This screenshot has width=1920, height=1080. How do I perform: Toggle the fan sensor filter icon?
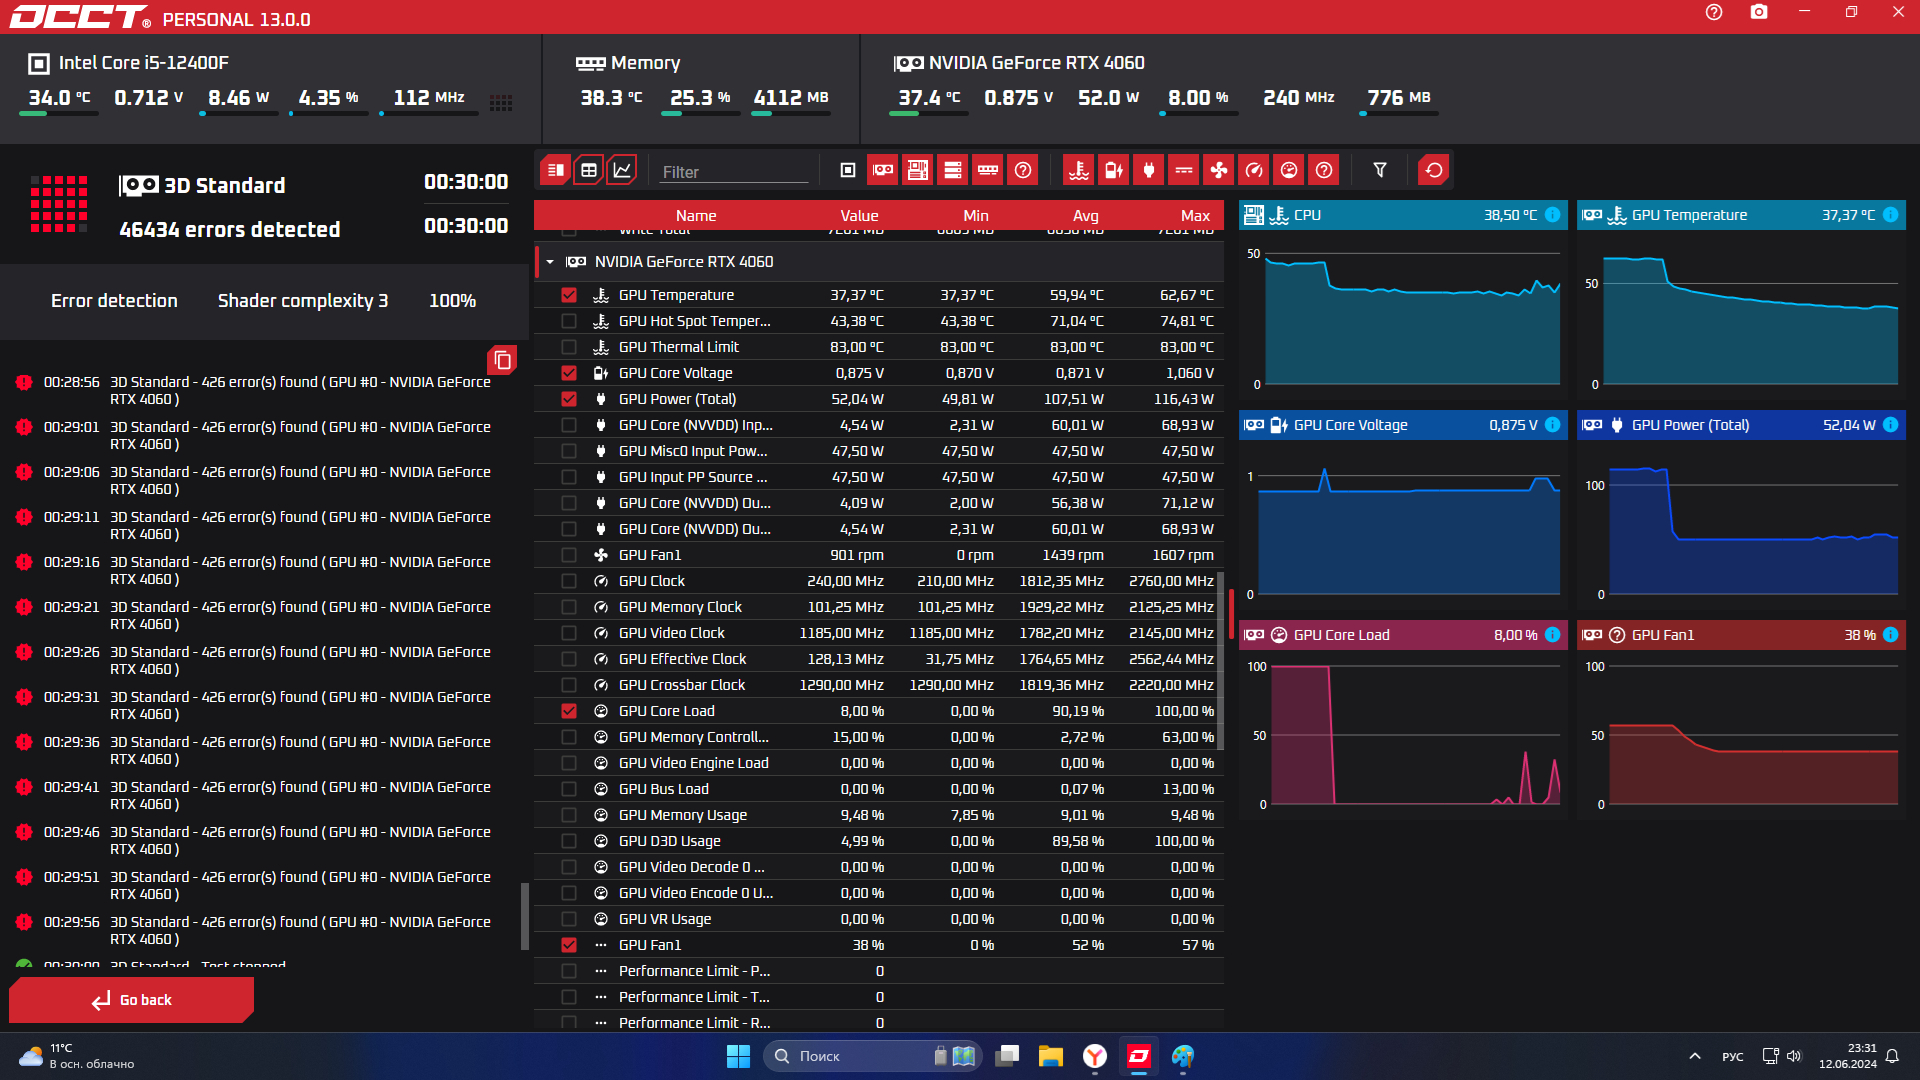(1219, 170)
